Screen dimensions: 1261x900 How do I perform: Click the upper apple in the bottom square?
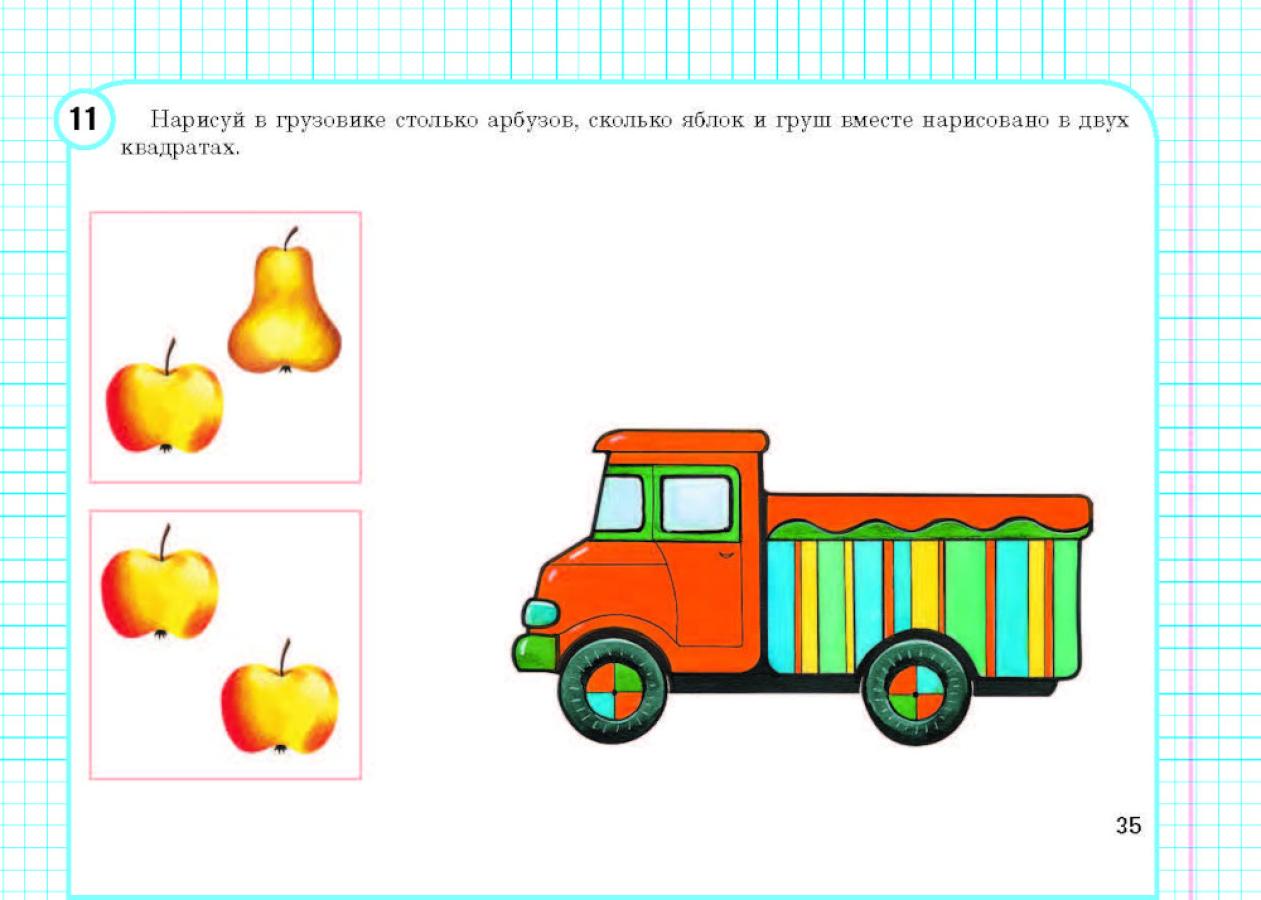(x=159, y=591)
